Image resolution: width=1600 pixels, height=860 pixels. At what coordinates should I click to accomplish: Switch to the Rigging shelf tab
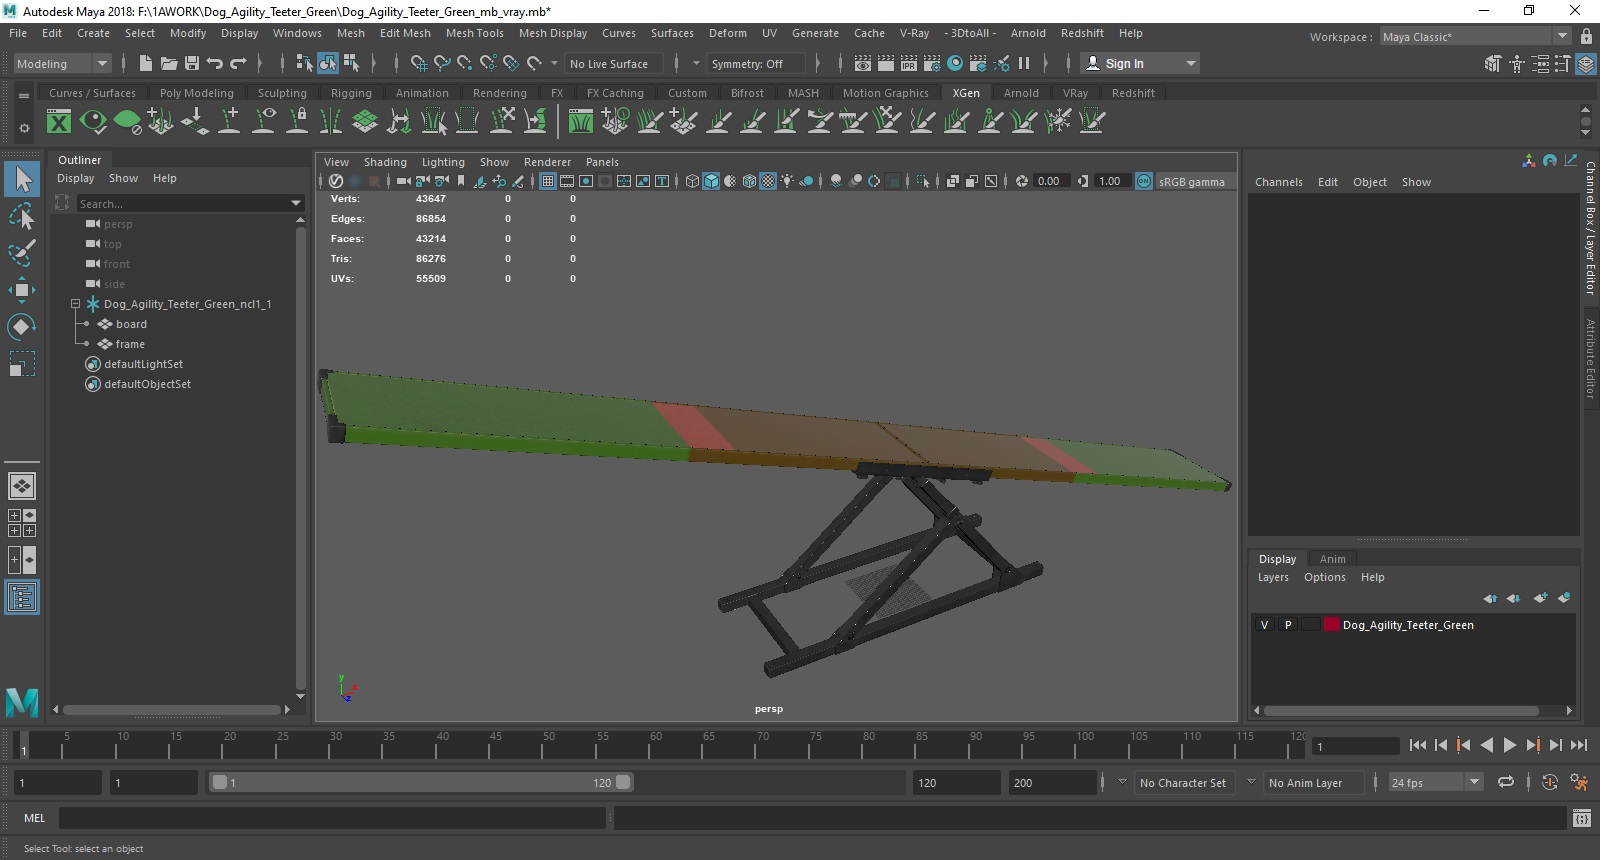(x=351, y=93)
